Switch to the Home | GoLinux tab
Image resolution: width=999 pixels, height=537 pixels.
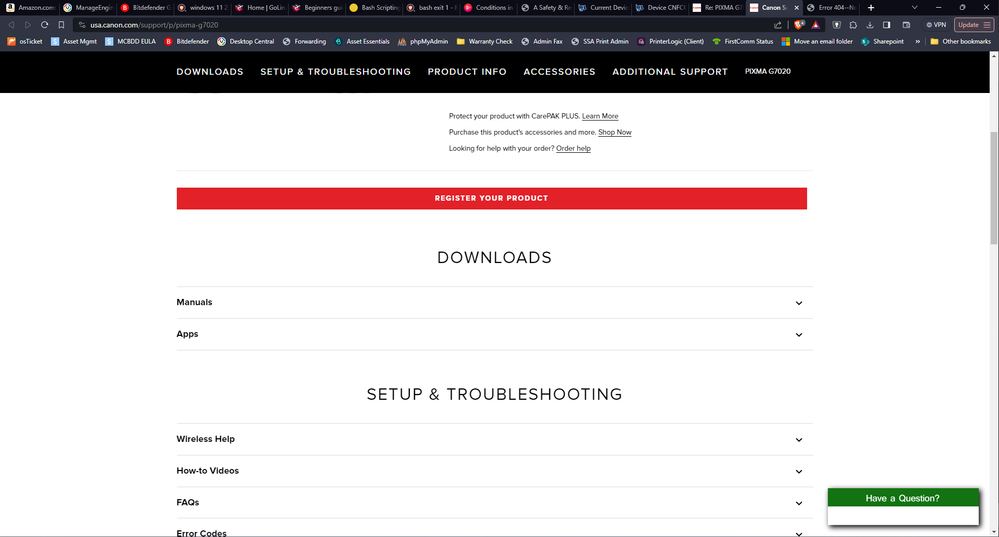[259, 8]
